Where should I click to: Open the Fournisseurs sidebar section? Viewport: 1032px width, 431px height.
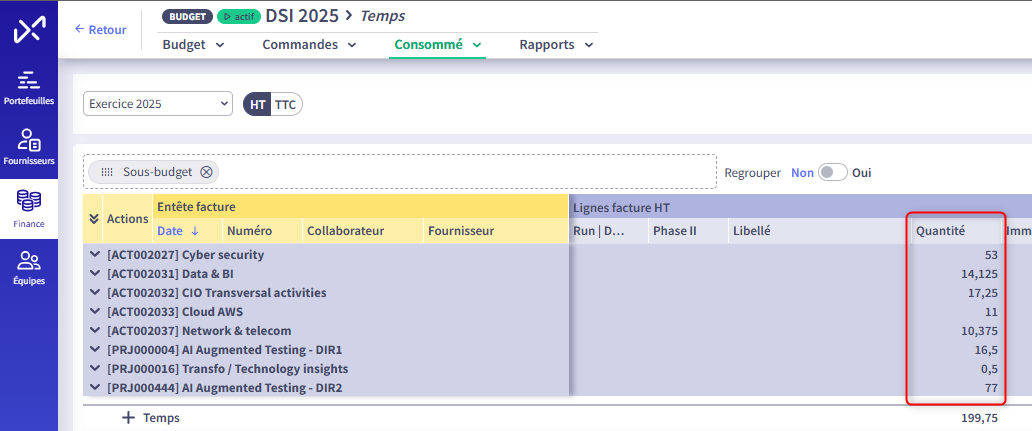click(x=28, y=146)
